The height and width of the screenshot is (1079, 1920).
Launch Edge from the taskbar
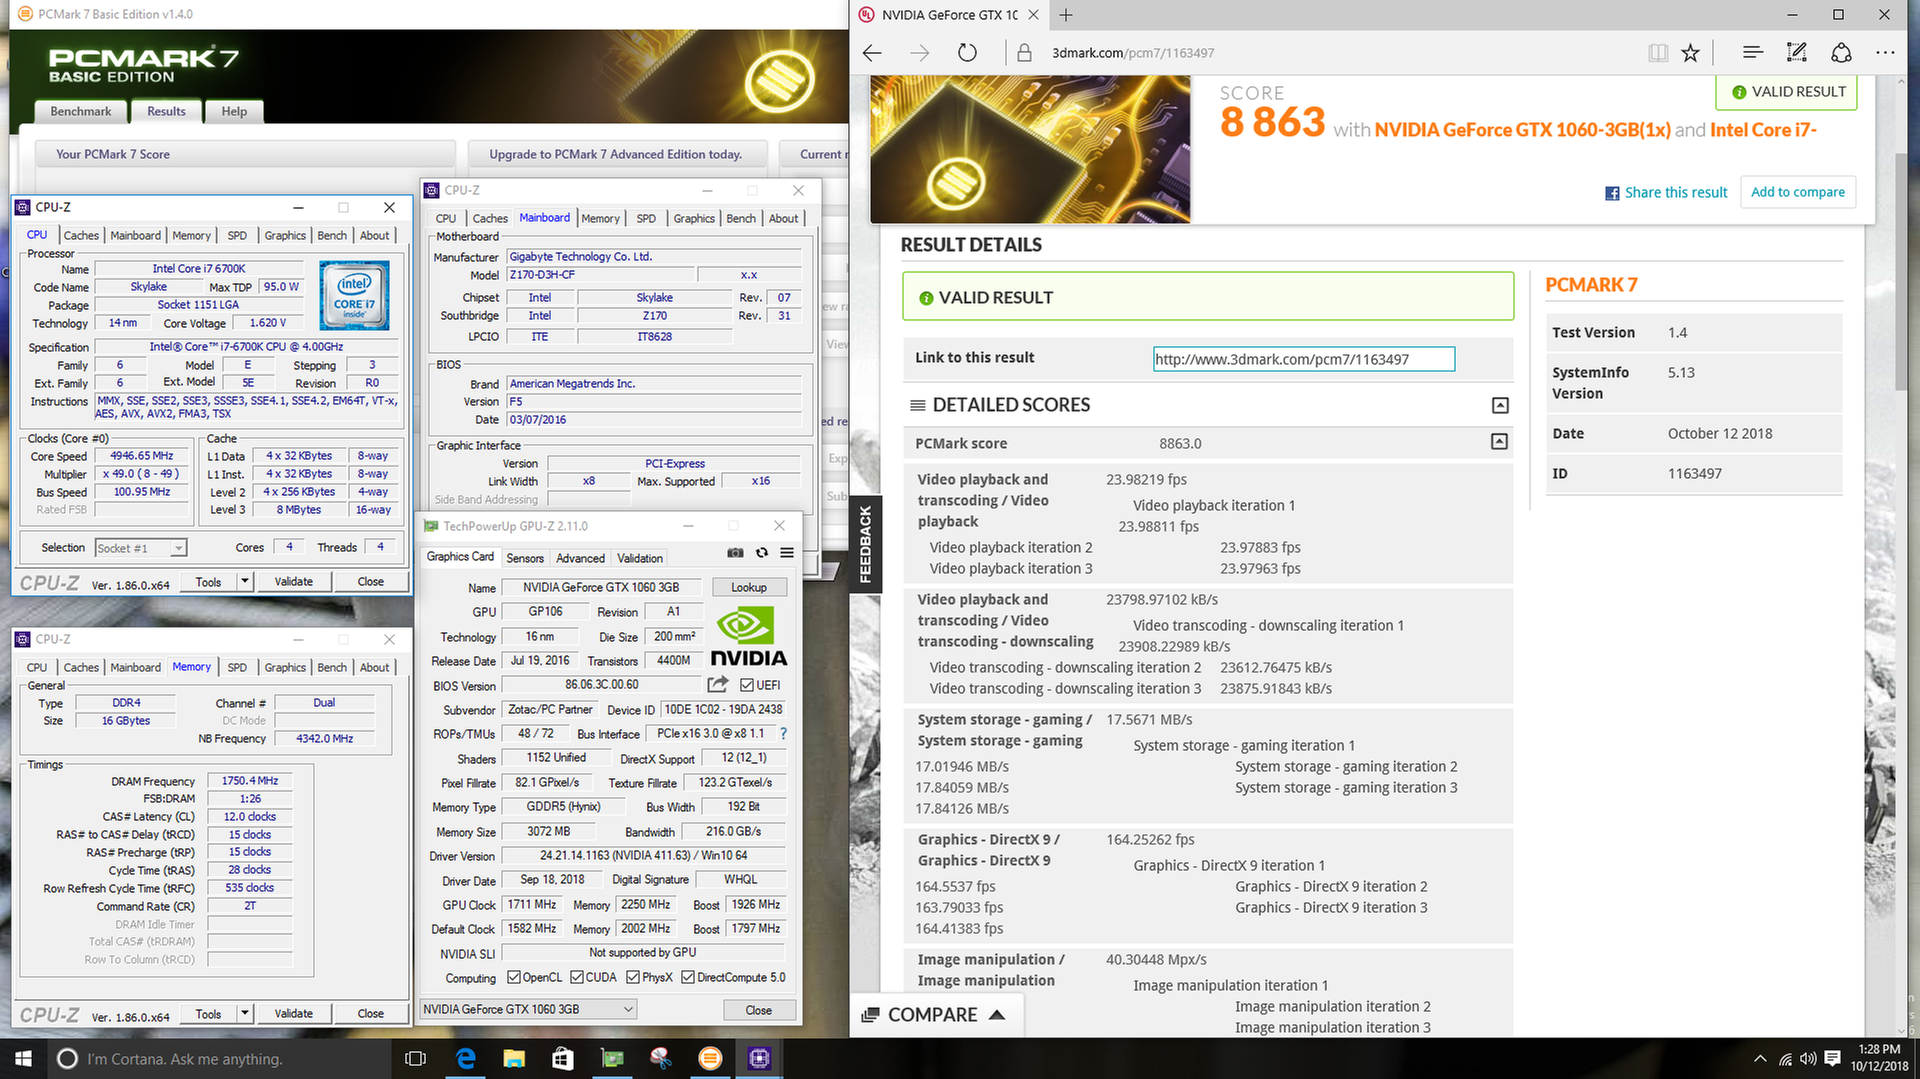[x=465, y=1059]
